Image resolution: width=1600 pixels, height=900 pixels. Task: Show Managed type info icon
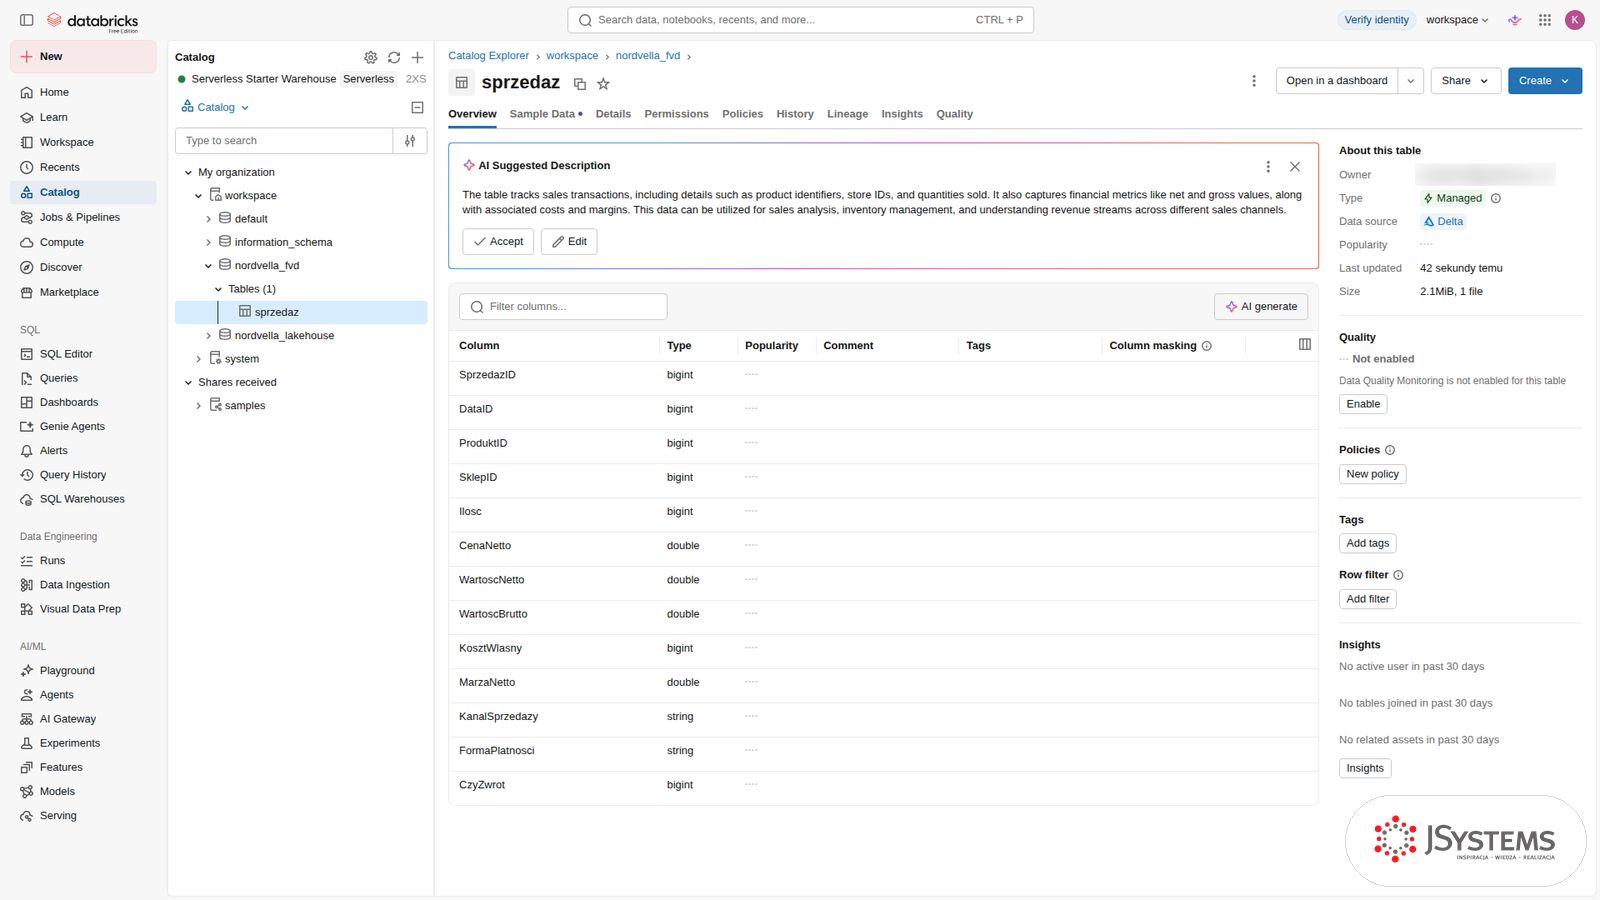coord(1496,198)
